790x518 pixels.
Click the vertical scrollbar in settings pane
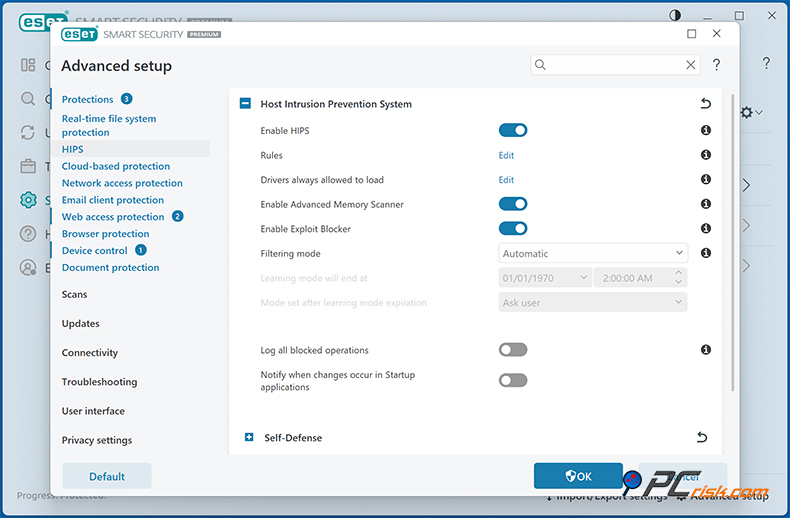coord(733,242)
